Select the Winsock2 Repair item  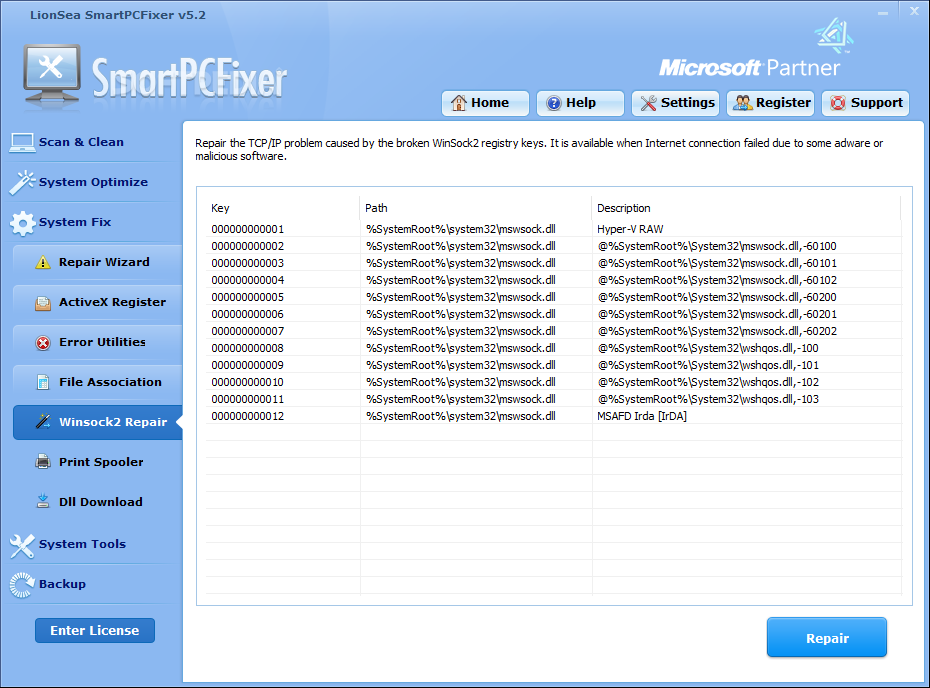coord(98,422)
